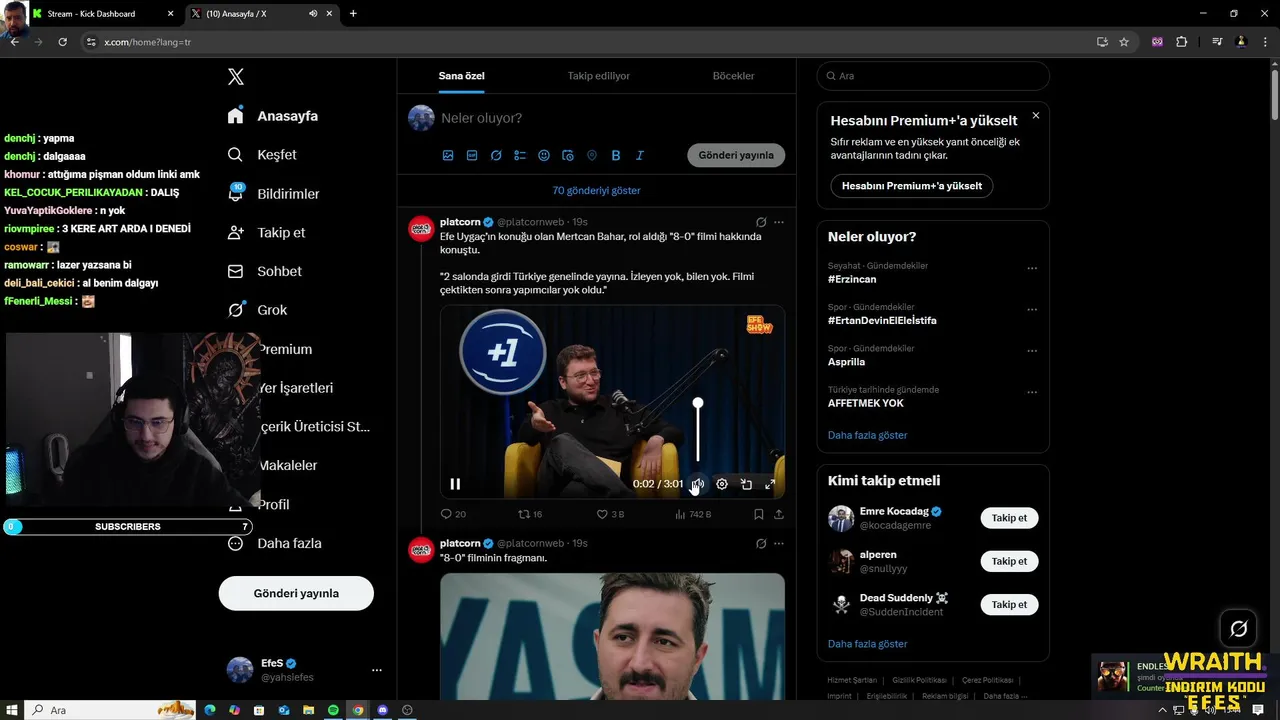Add a poll to post
The height and width of the screenshot is (720, 1280).
[x=520, y=155]
